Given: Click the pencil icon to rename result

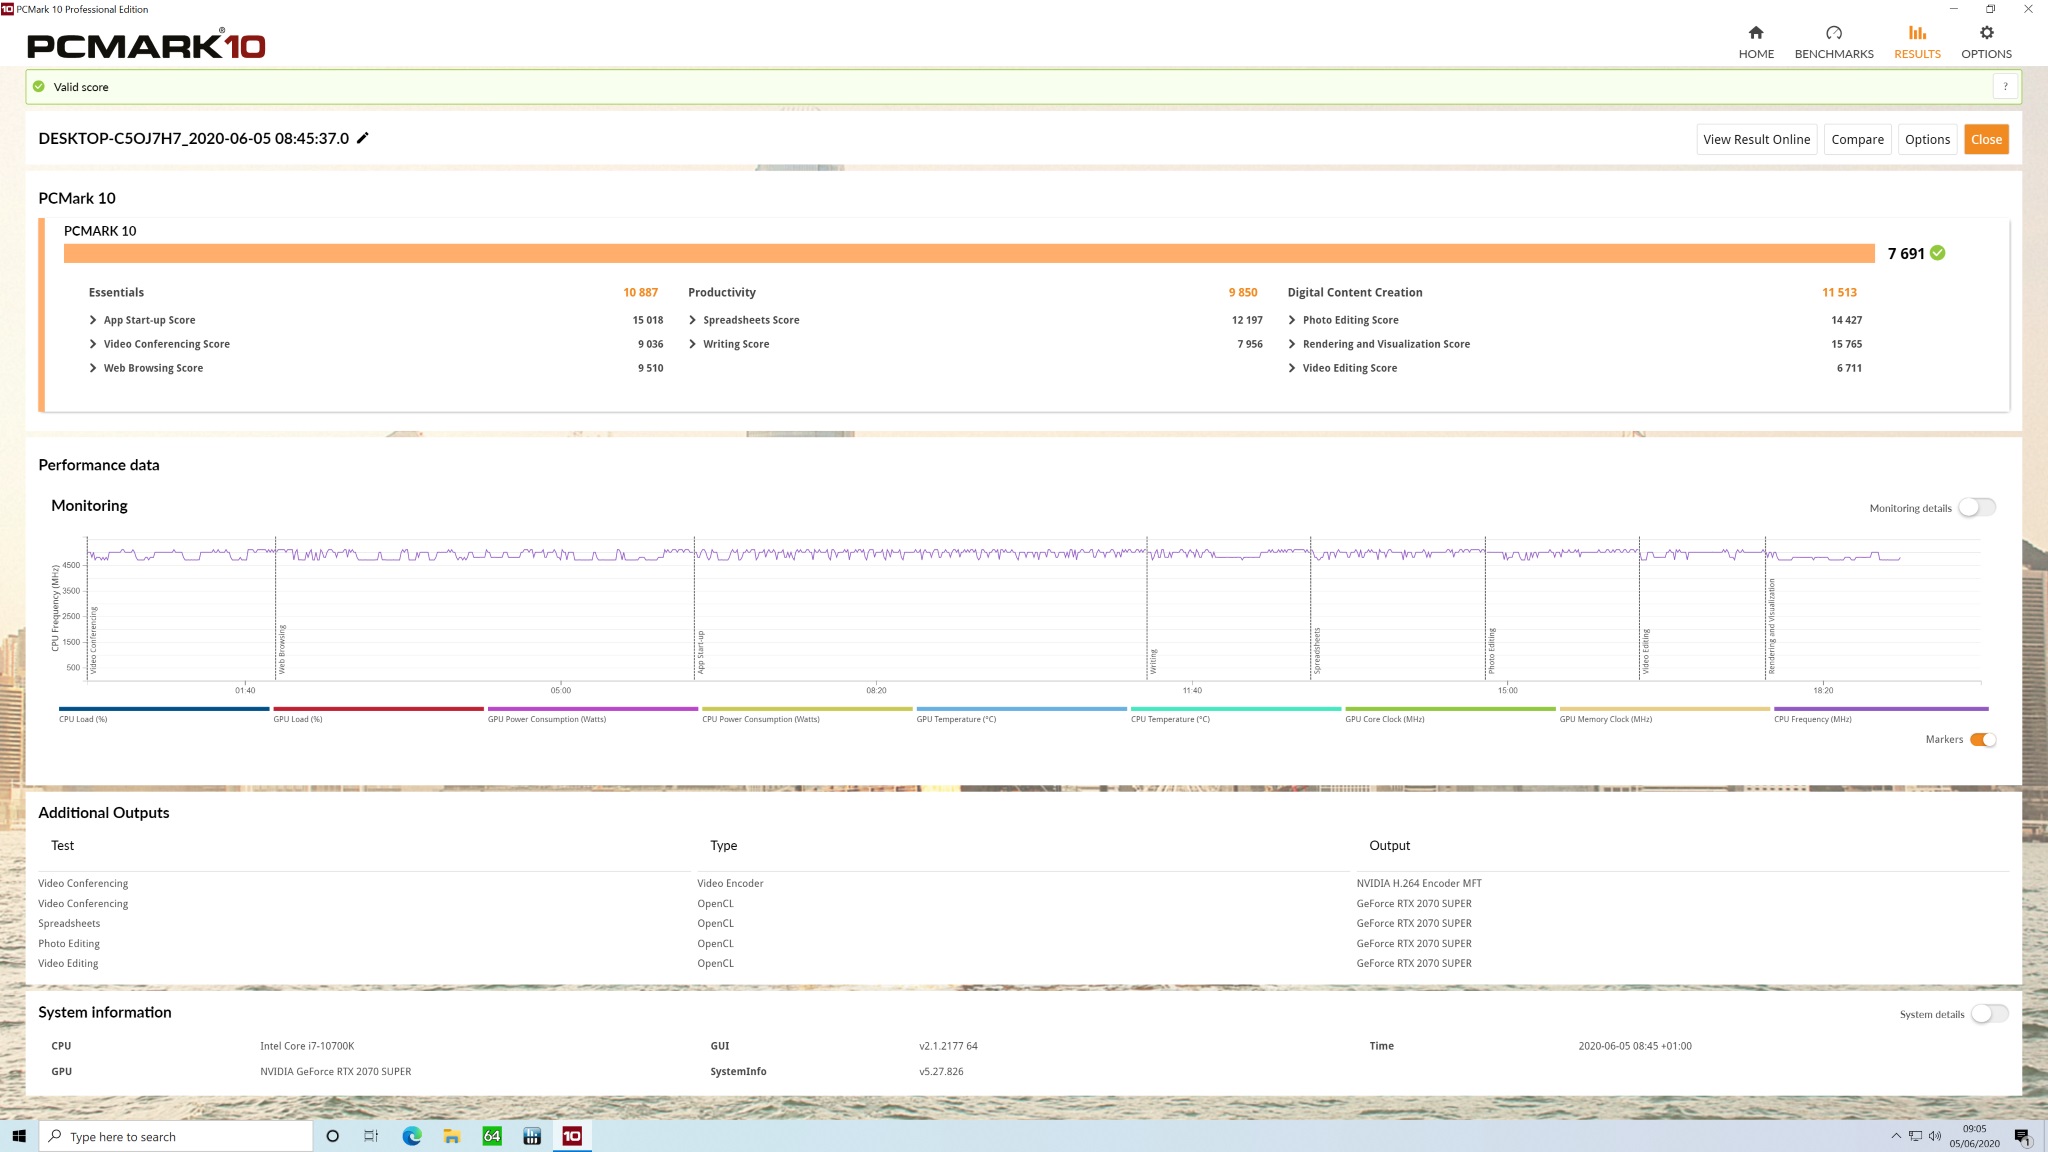Looking at the screenshot, I should (x=363, y=138).
